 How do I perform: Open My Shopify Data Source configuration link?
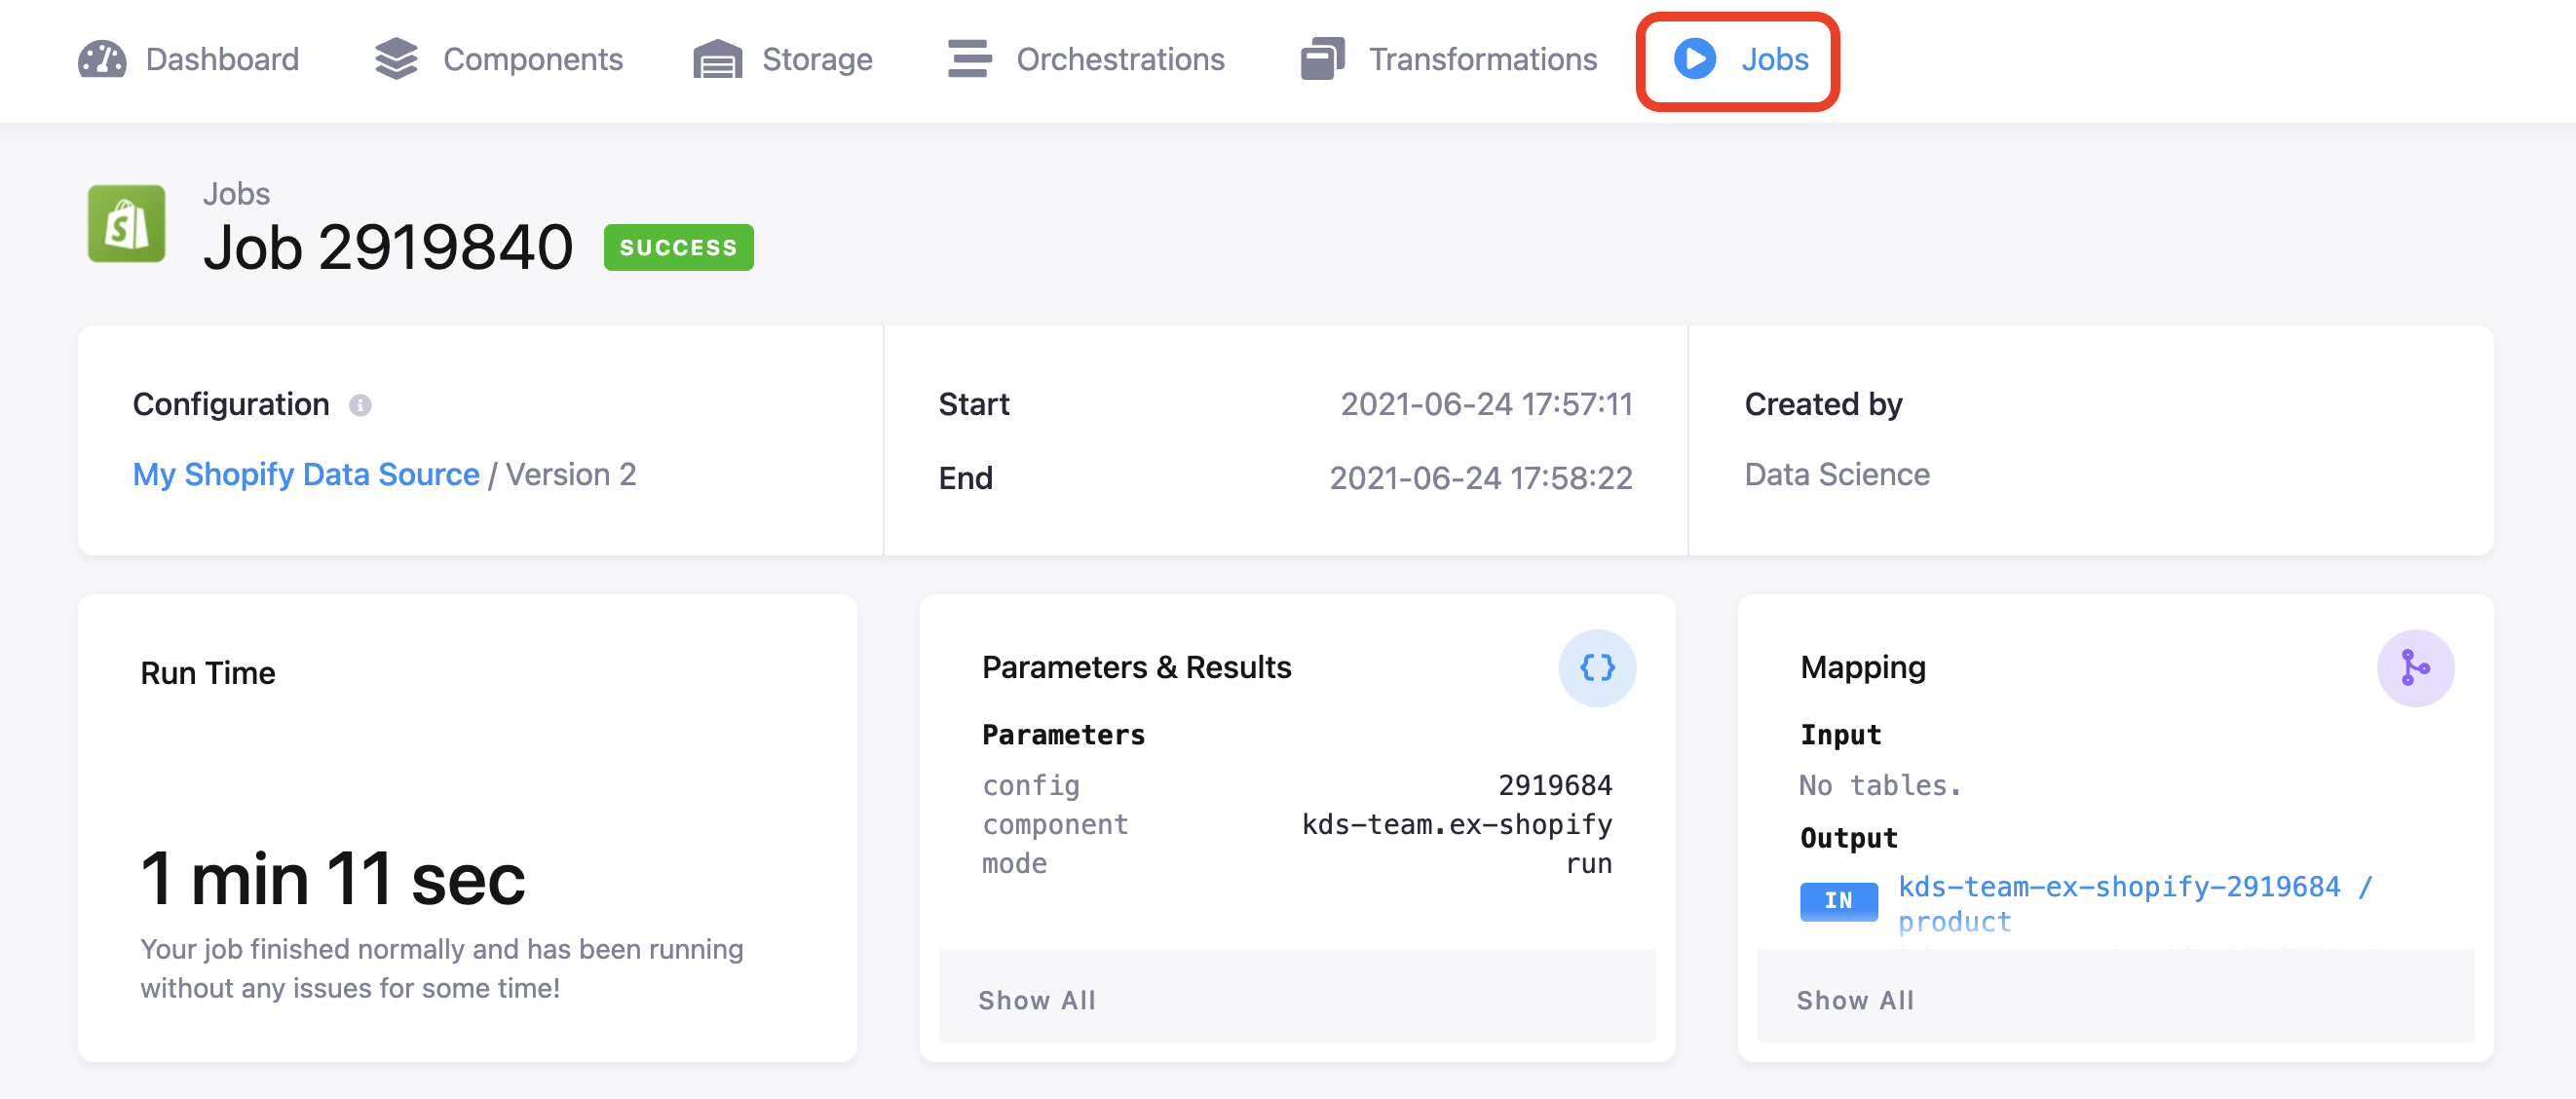306,474
